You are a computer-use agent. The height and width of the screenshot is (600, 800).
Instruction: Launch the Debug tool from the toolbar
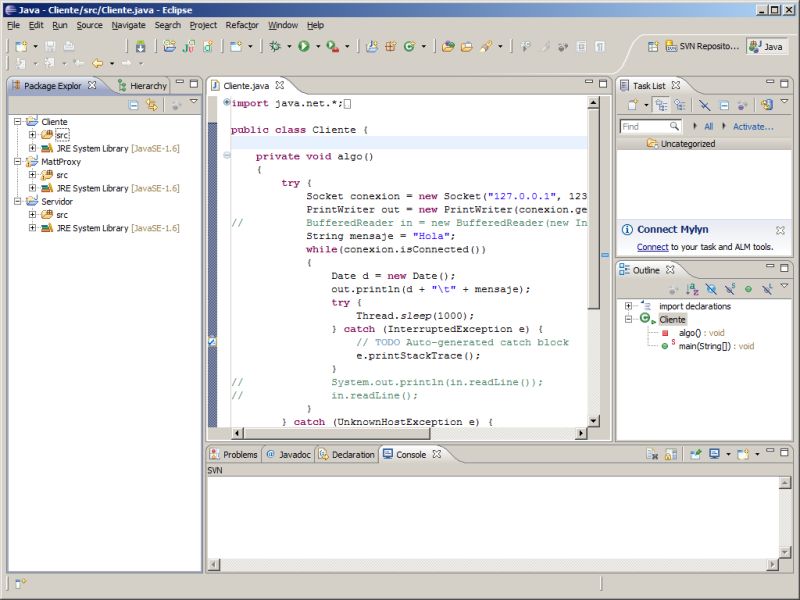click(273, 44)
